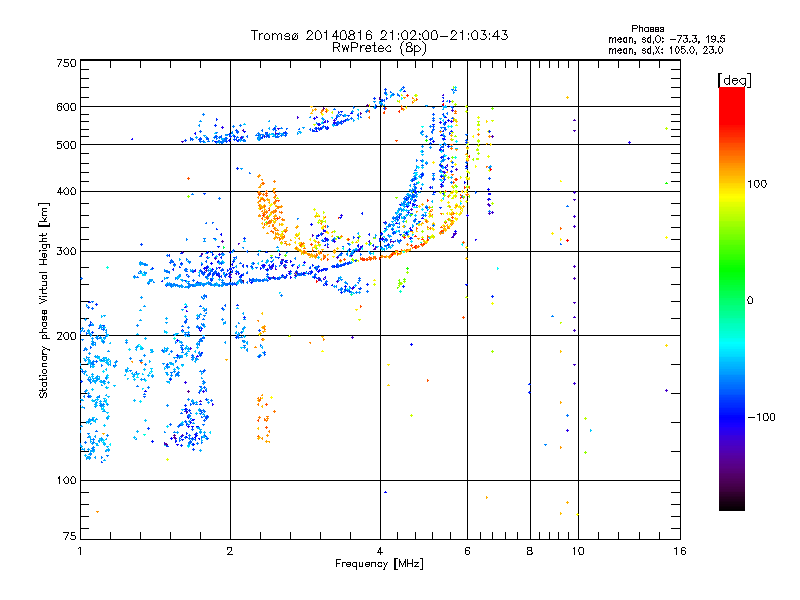Click the '[deg]' colorbar unit label

(734, 80)
